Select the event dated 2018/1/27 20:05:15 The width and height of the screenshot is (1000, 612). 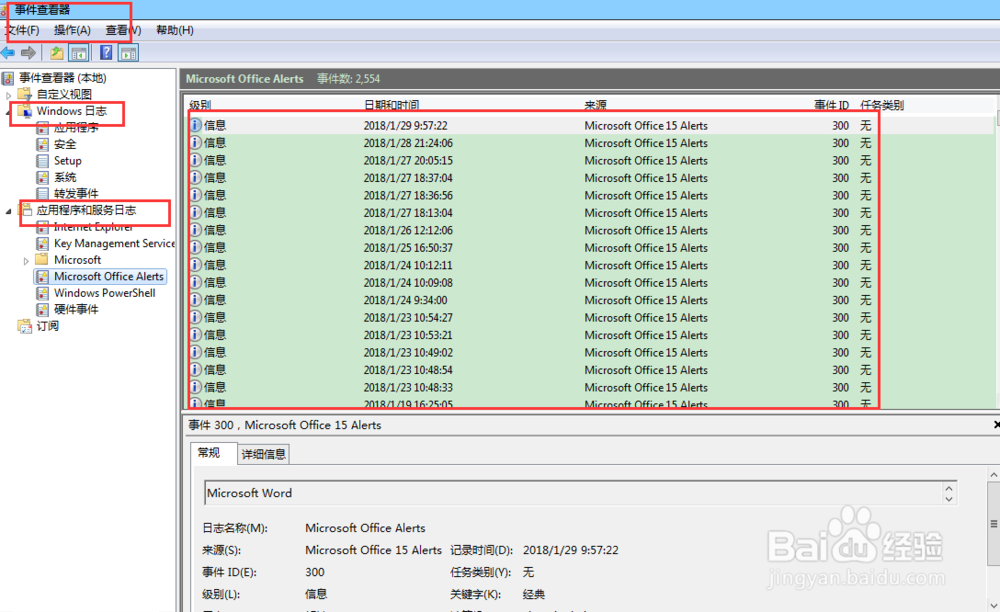point(591,161)
